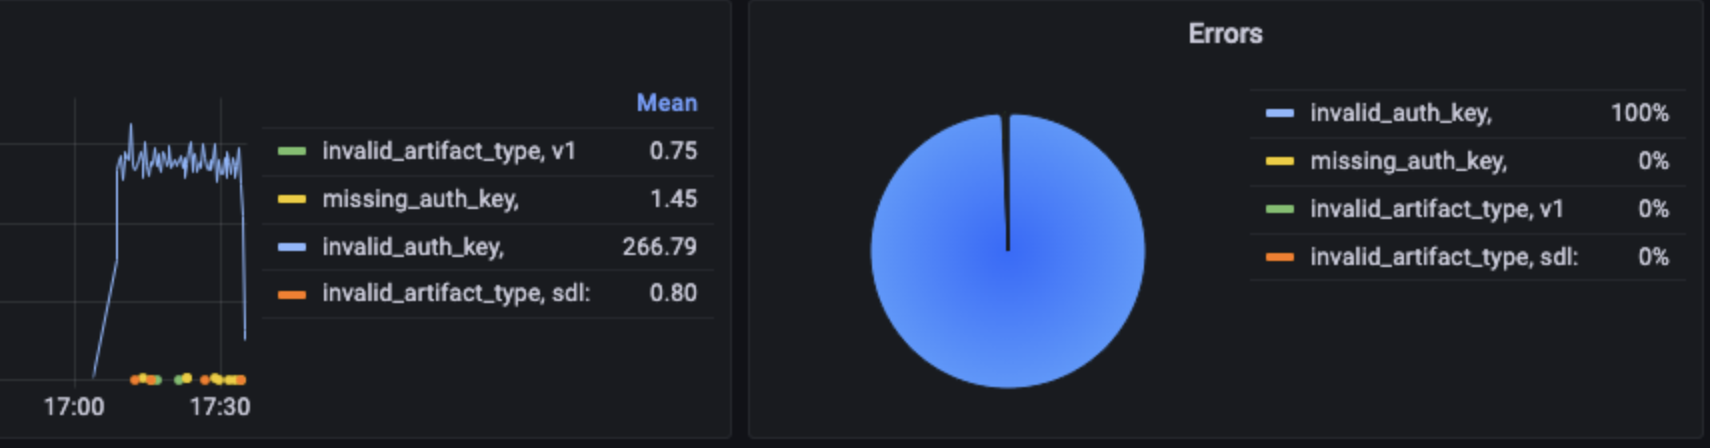The width and height of the screenshot is (1710, 448).
Task: Toggle invalid_artifact_type, v1 series in Mean legend
Action: pos(448,151)
